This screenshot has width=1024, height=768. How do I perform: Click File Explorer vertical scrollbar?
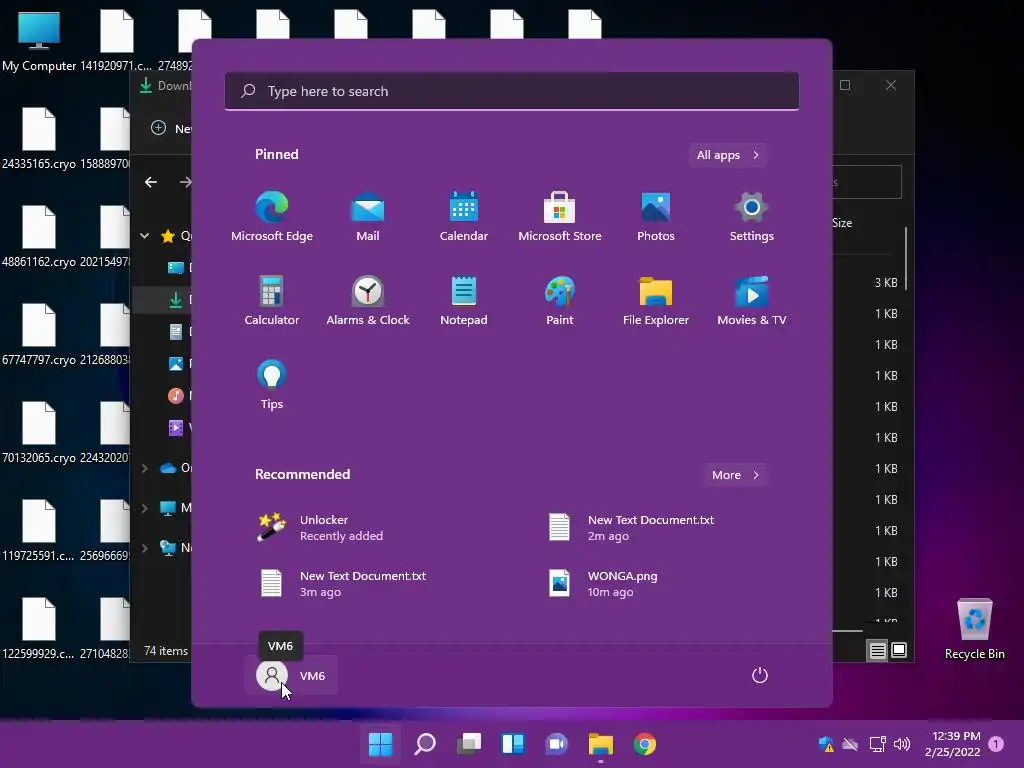click(906, 259)
